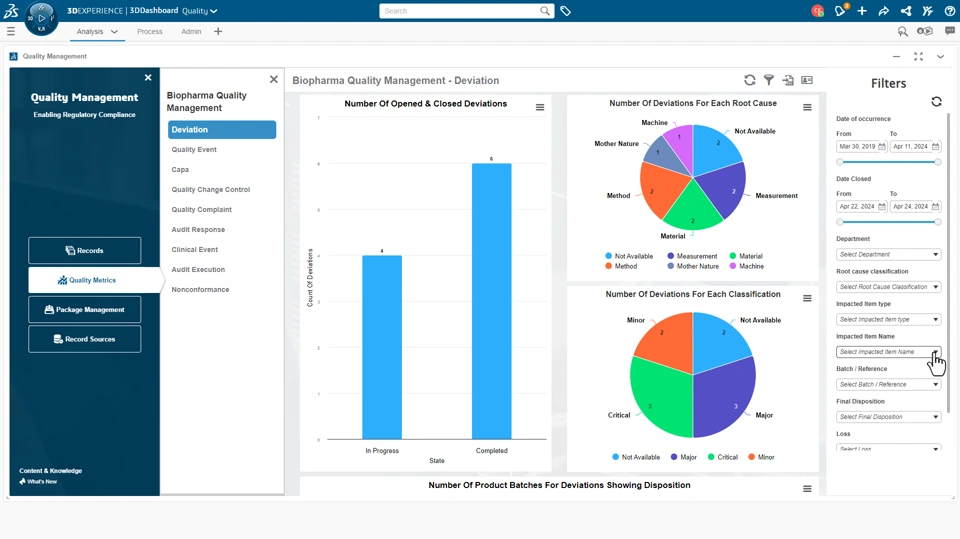The image size is (960, 539).
Task: Close the Quality Management dark panel
Action: [x=148, y=78]
